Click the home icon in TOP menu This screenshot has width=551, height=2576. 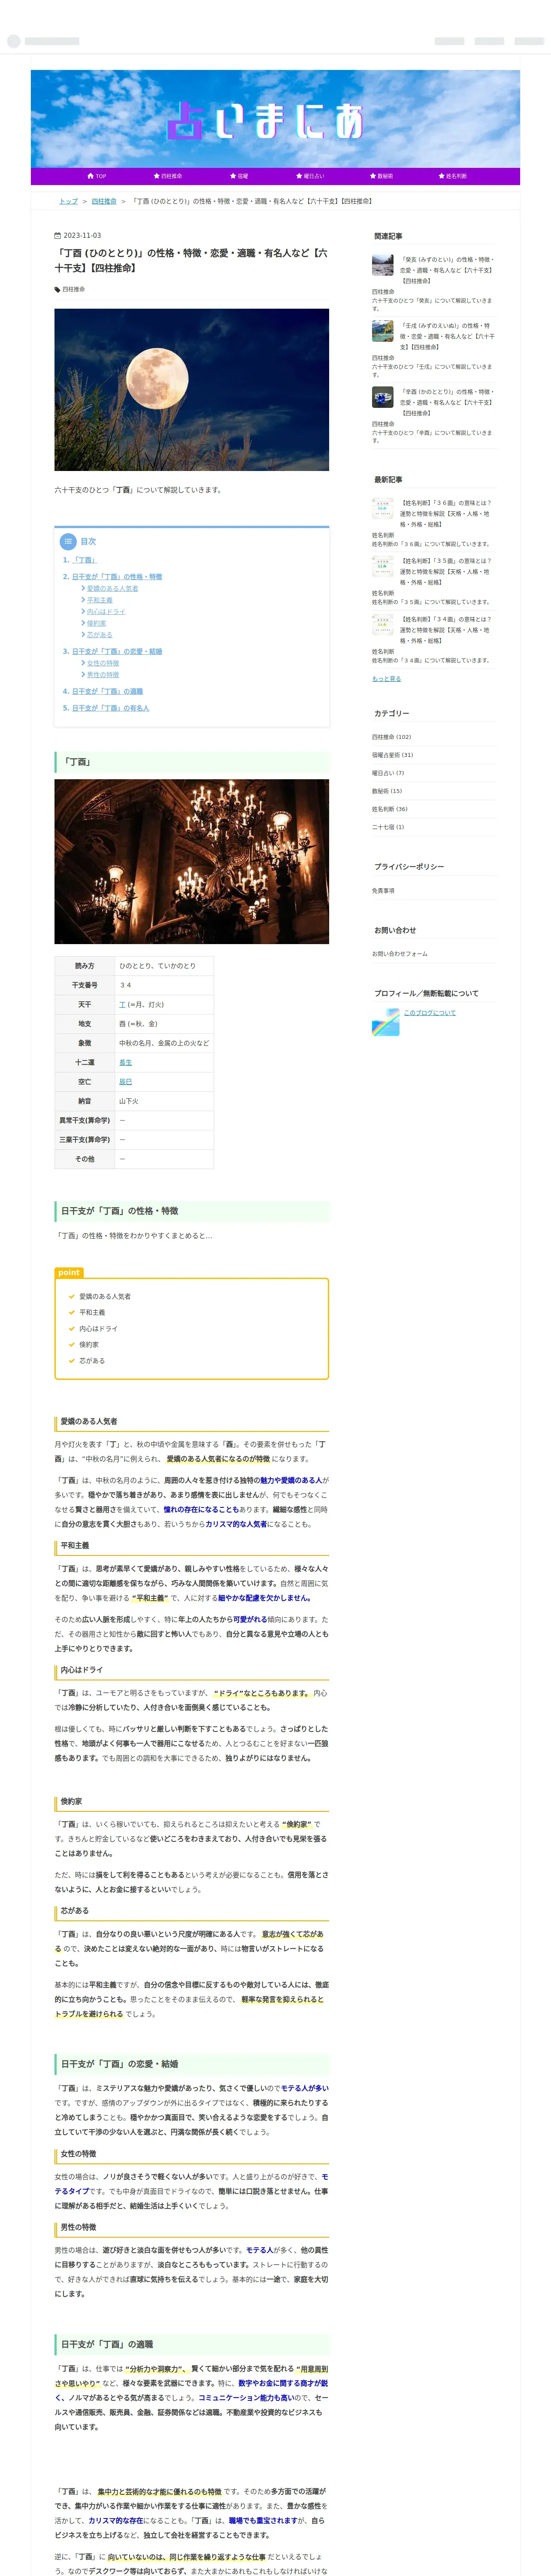point(90,176)
